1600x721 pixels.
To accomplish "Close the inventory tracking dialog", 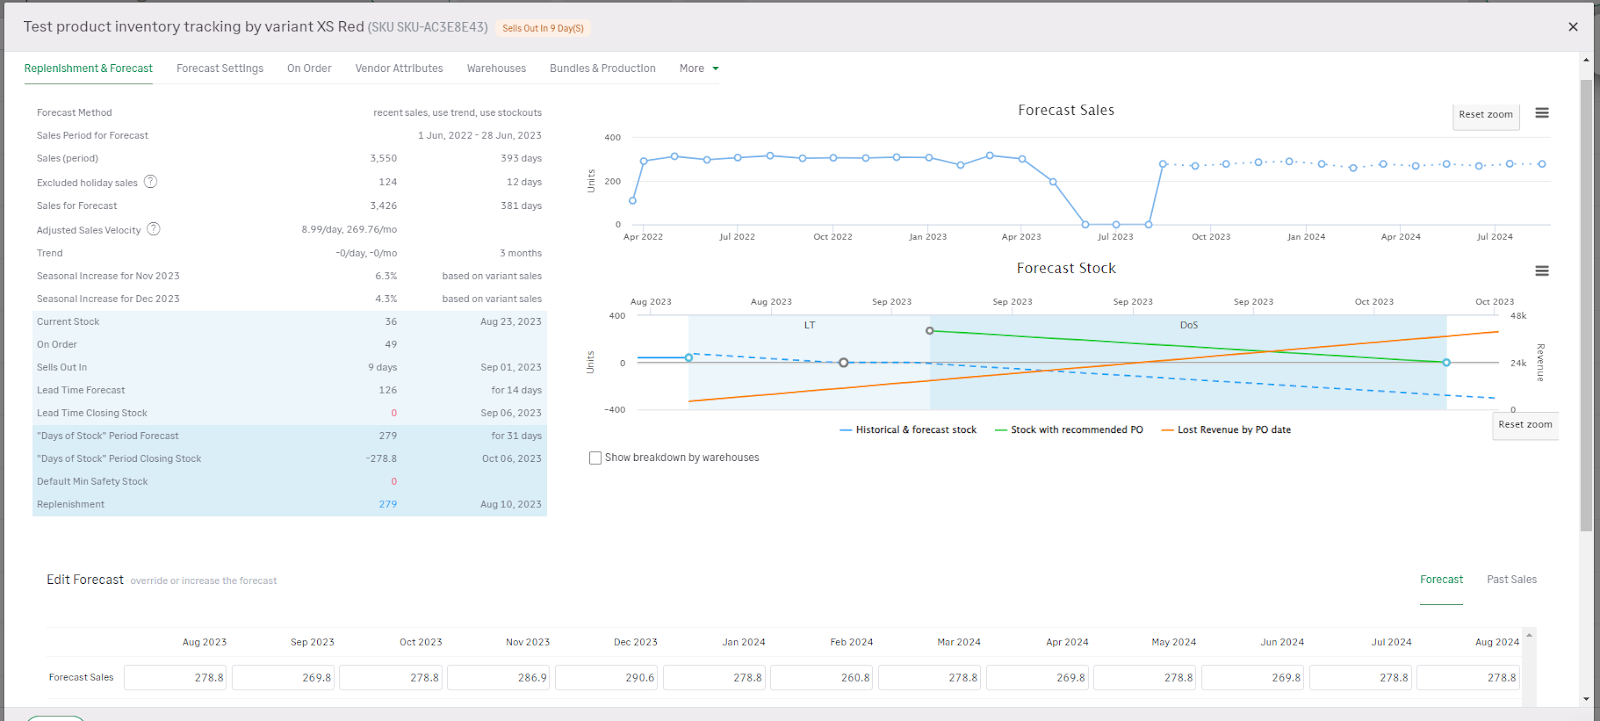I will [x=1572, y=27].
